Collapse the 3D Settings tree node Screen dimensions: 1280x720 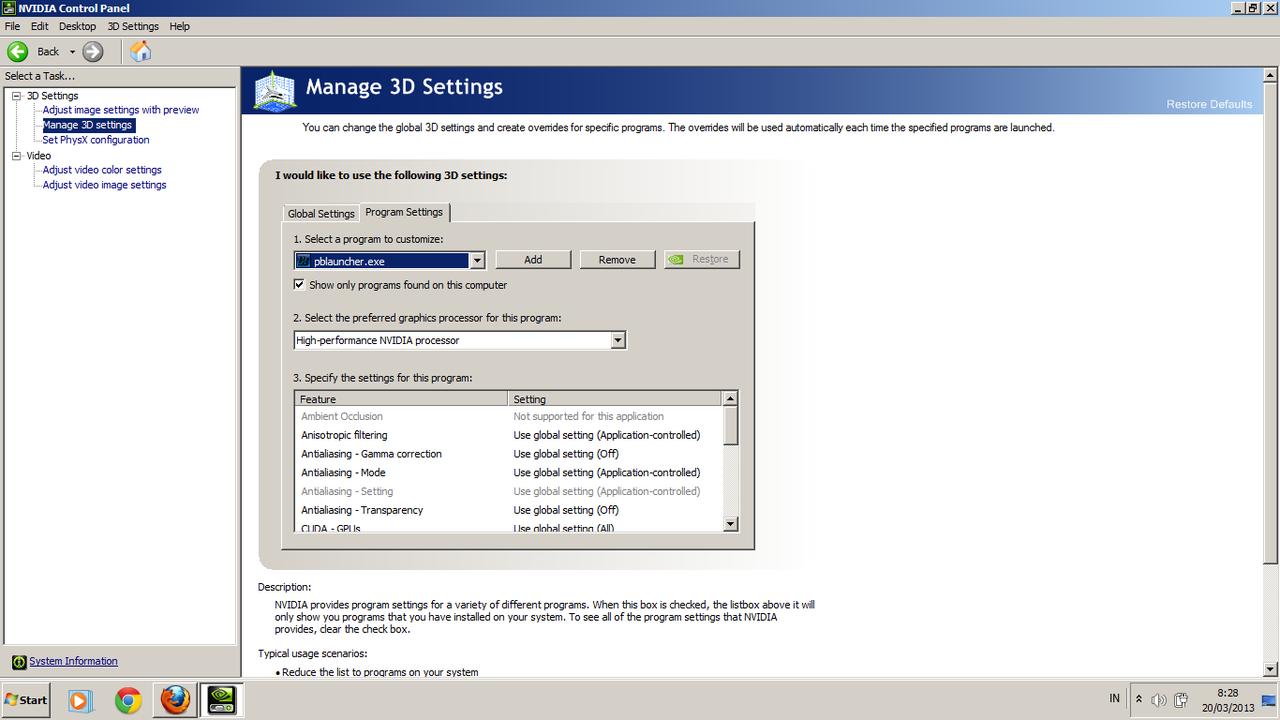[x=16, y=96]
